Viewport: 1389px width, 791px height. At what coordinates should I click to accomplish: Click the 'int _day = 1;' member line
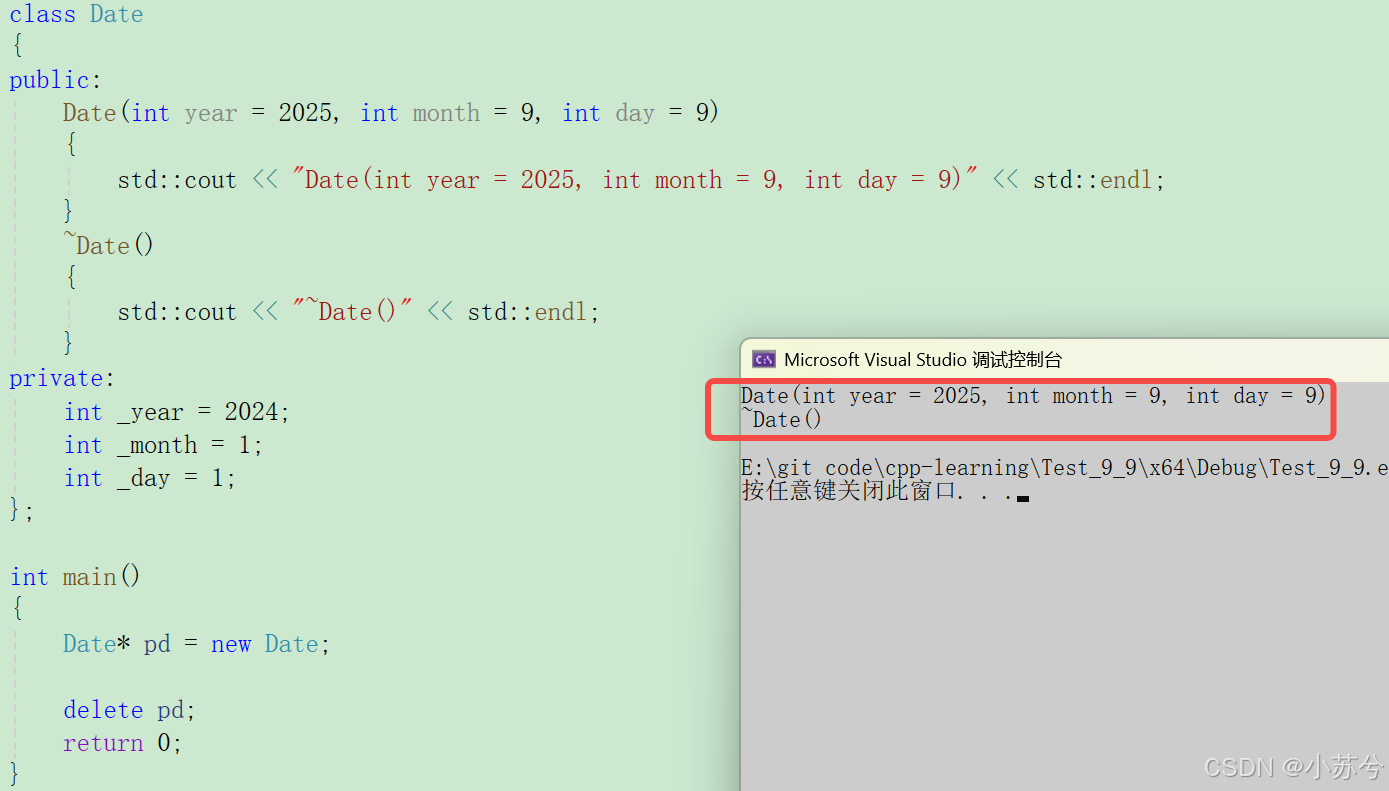(150, 478)
